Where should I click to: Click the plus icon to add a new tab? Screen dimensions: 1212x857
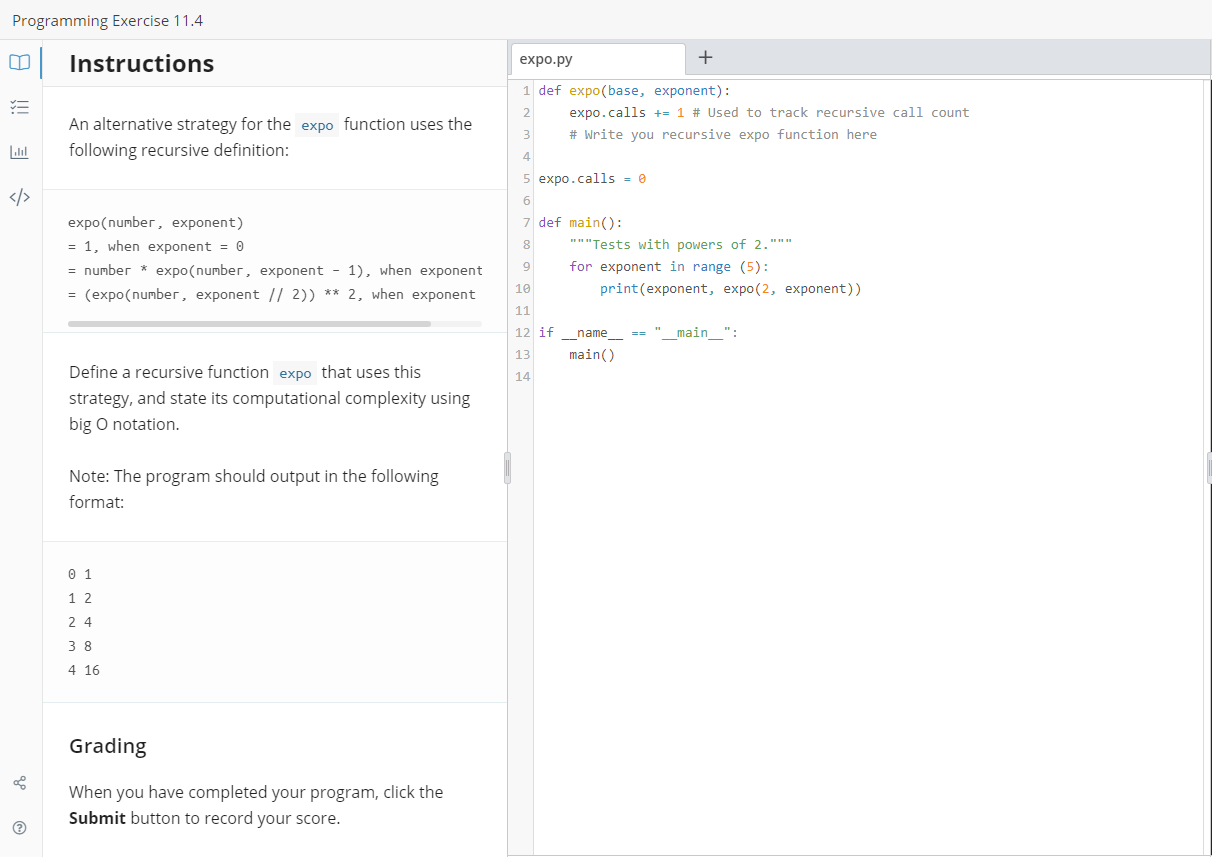click(x=705, y=58)
